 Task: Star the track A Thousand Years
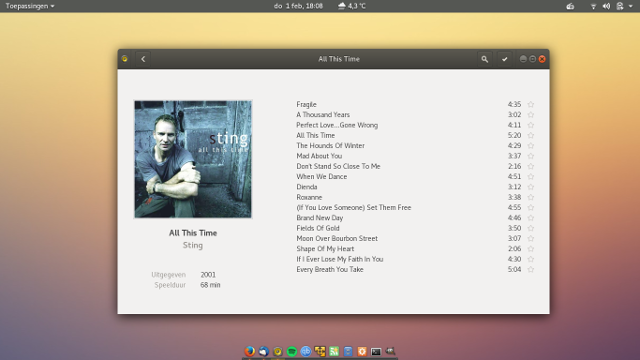[531, 115]
